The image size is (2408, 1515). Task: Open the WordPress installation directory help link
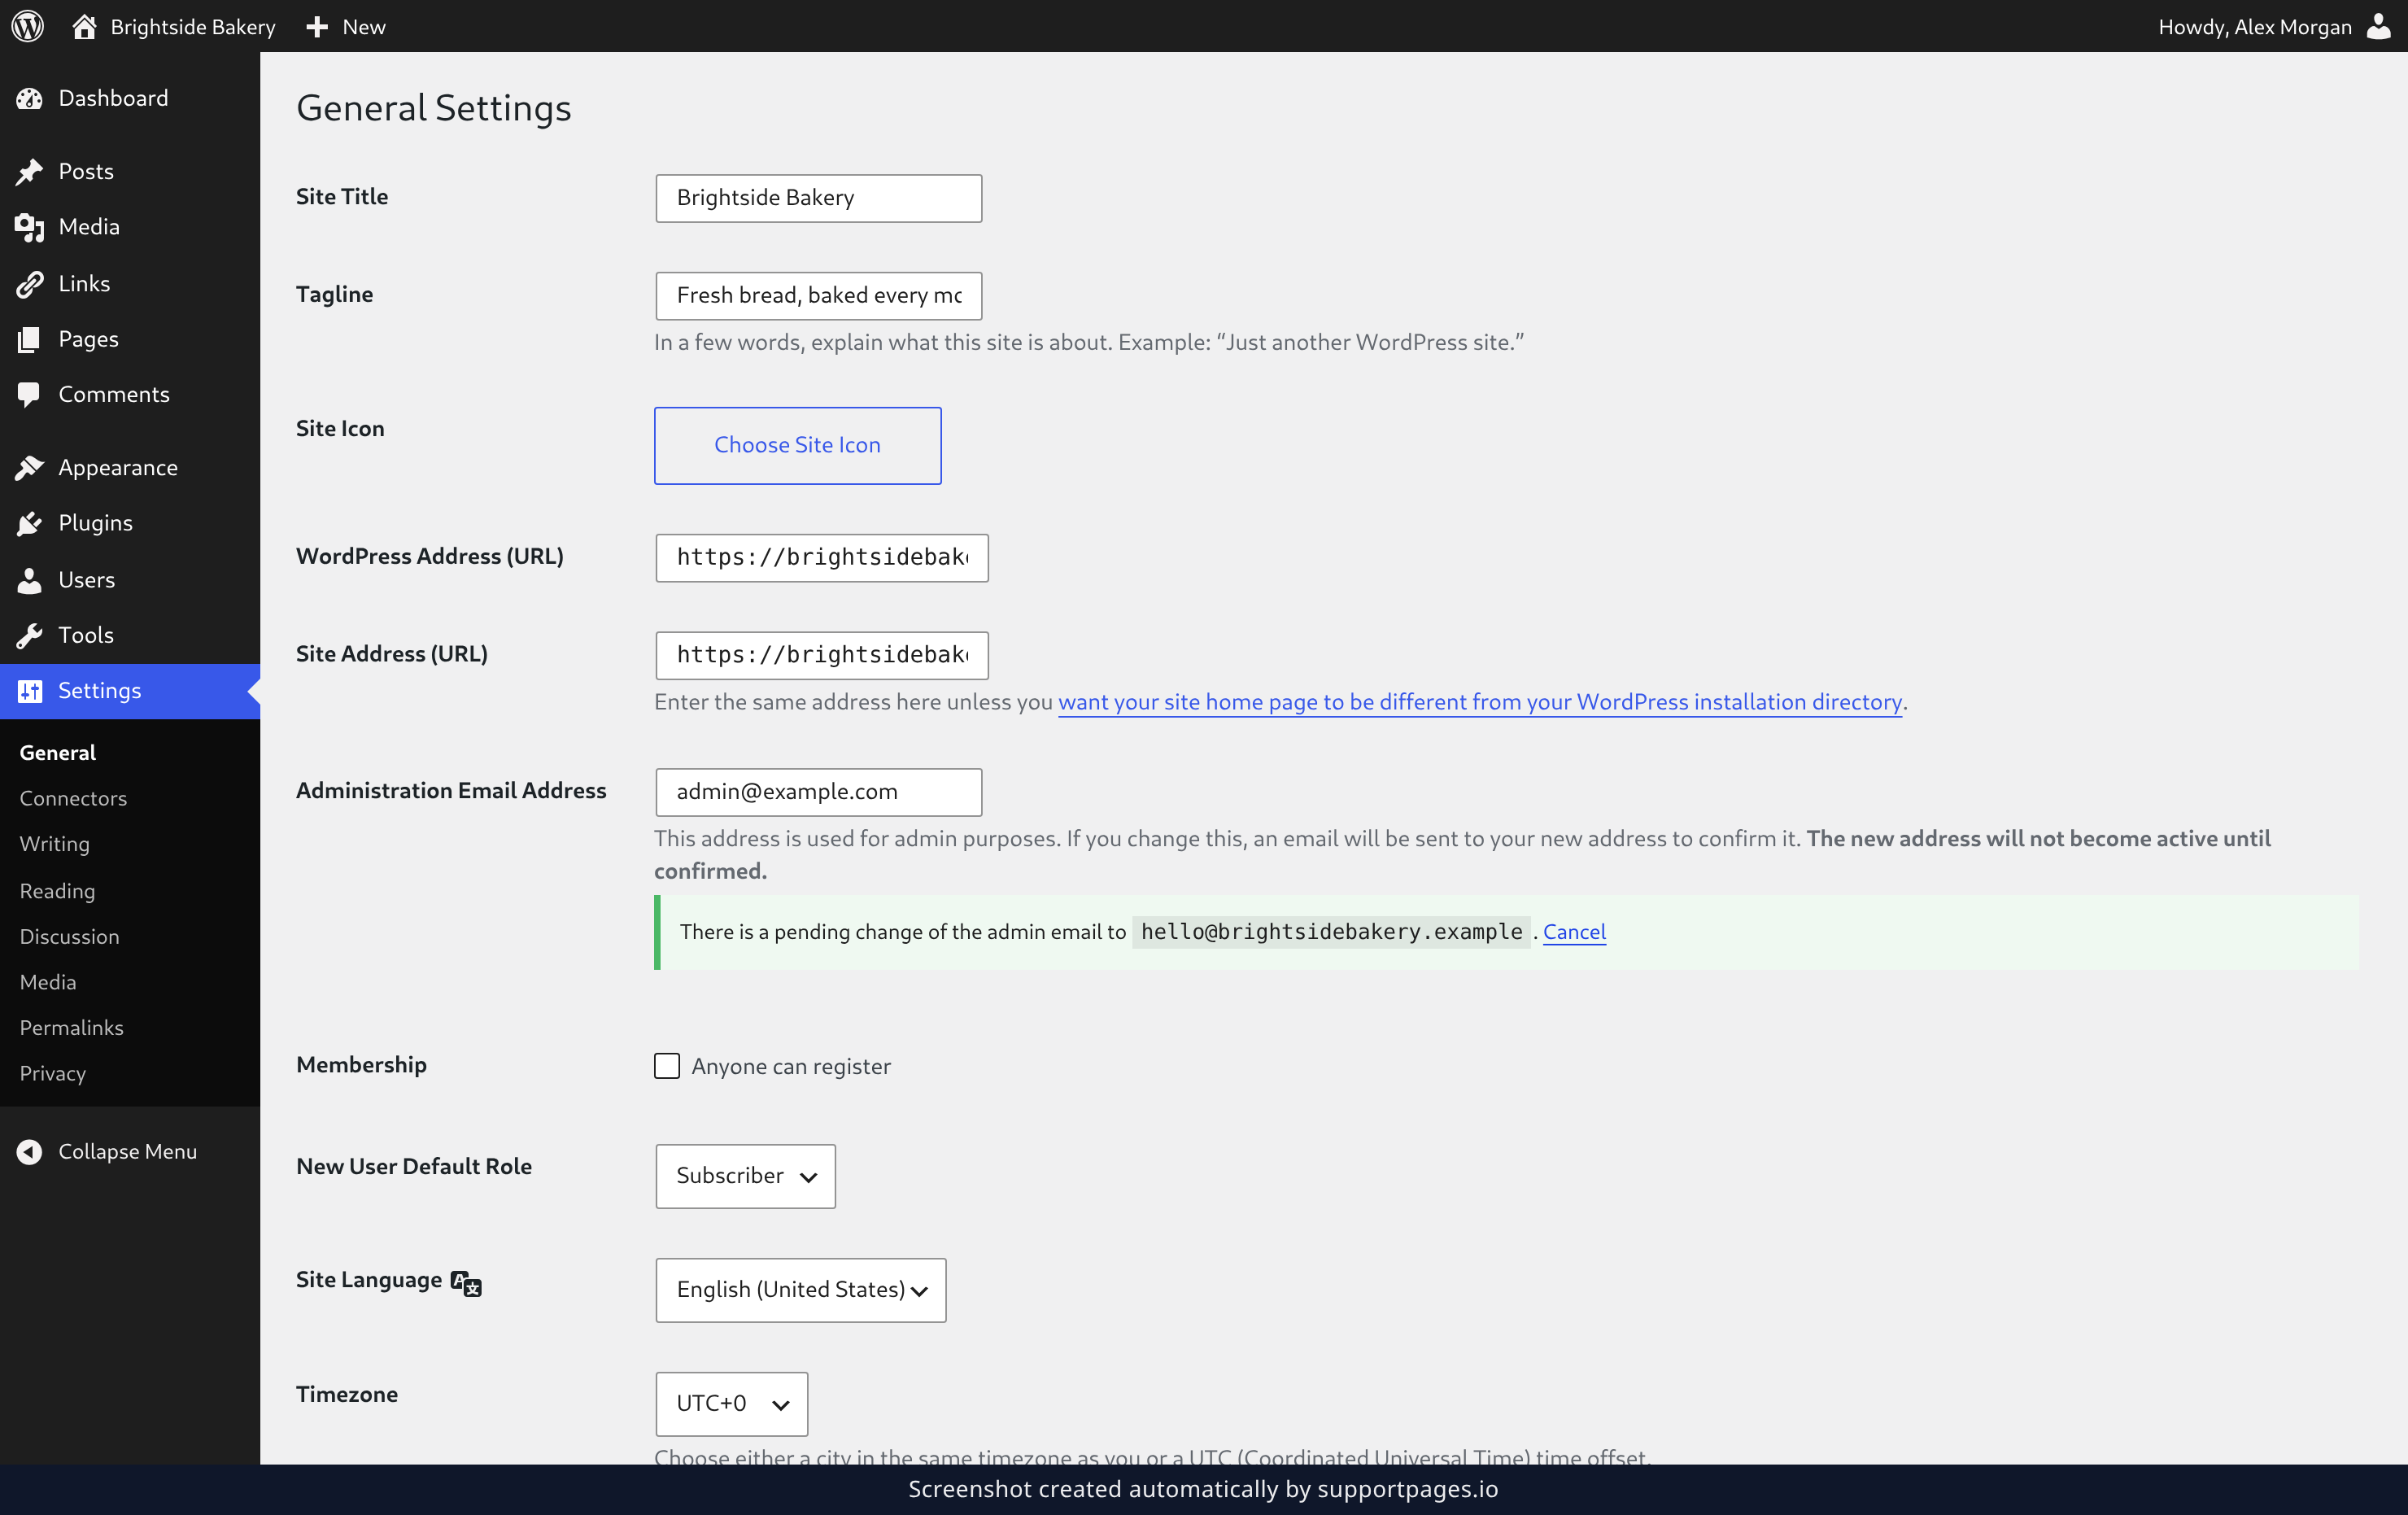[x=1479, y=702]
